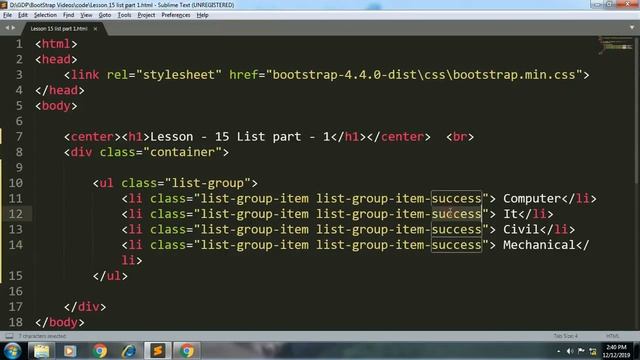Open the Windows Start menu
This screenshot has height=360, width=640.
tap(12, 351)
